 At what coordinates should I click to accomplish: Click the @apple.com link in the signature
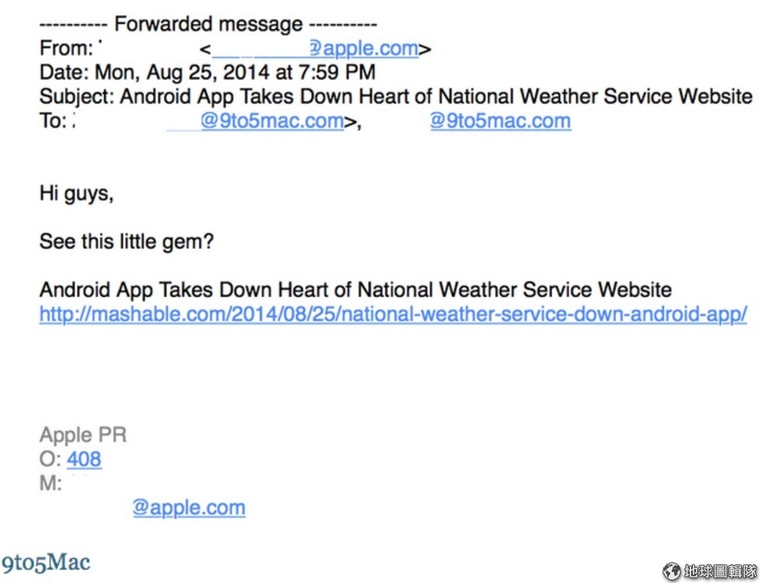189,508
